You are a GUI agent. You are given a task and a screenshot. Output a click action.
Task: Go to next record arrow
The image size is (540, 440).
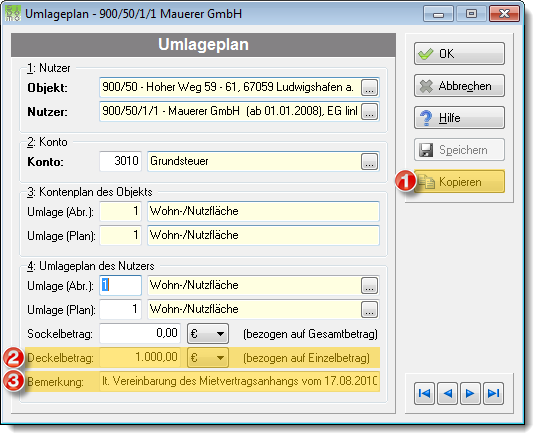[470, 393]
